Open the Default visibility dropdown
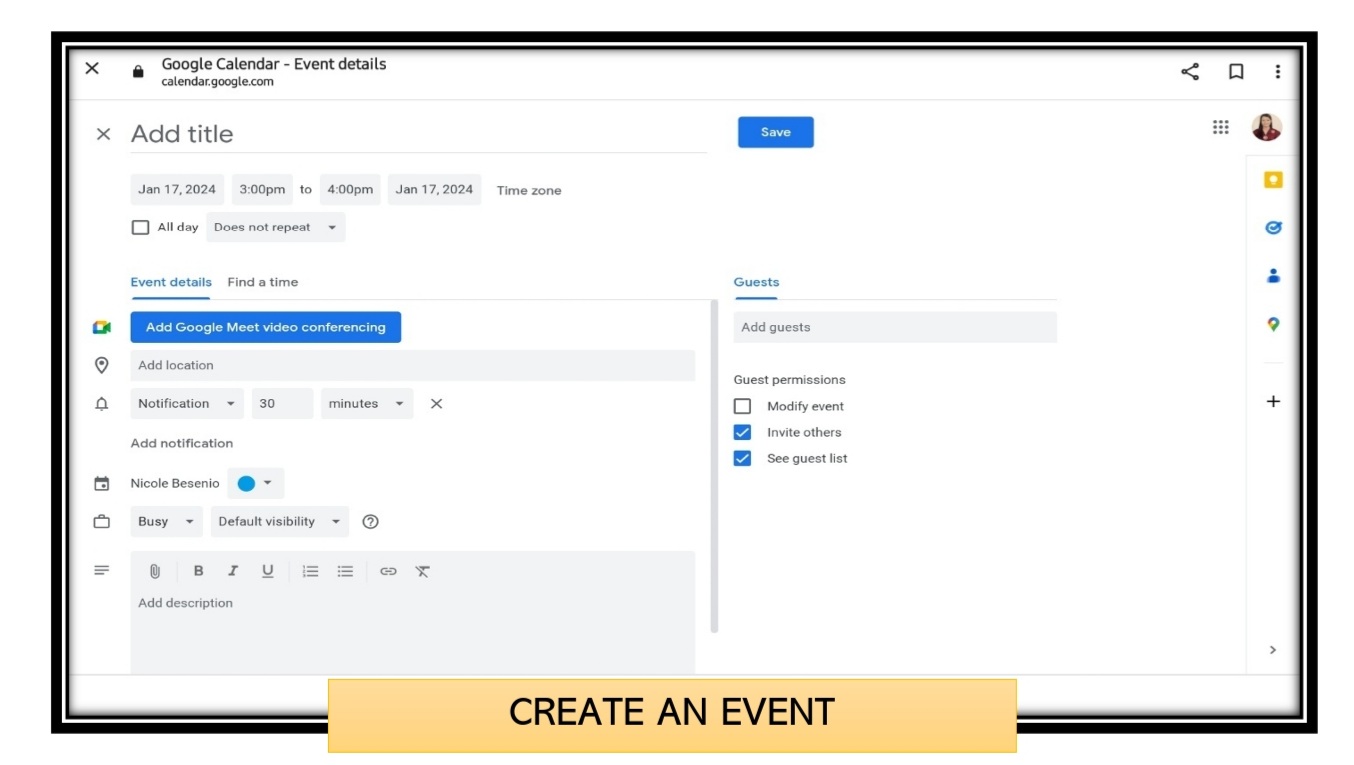Screen dimensions: 1354x765 [280, 522]
